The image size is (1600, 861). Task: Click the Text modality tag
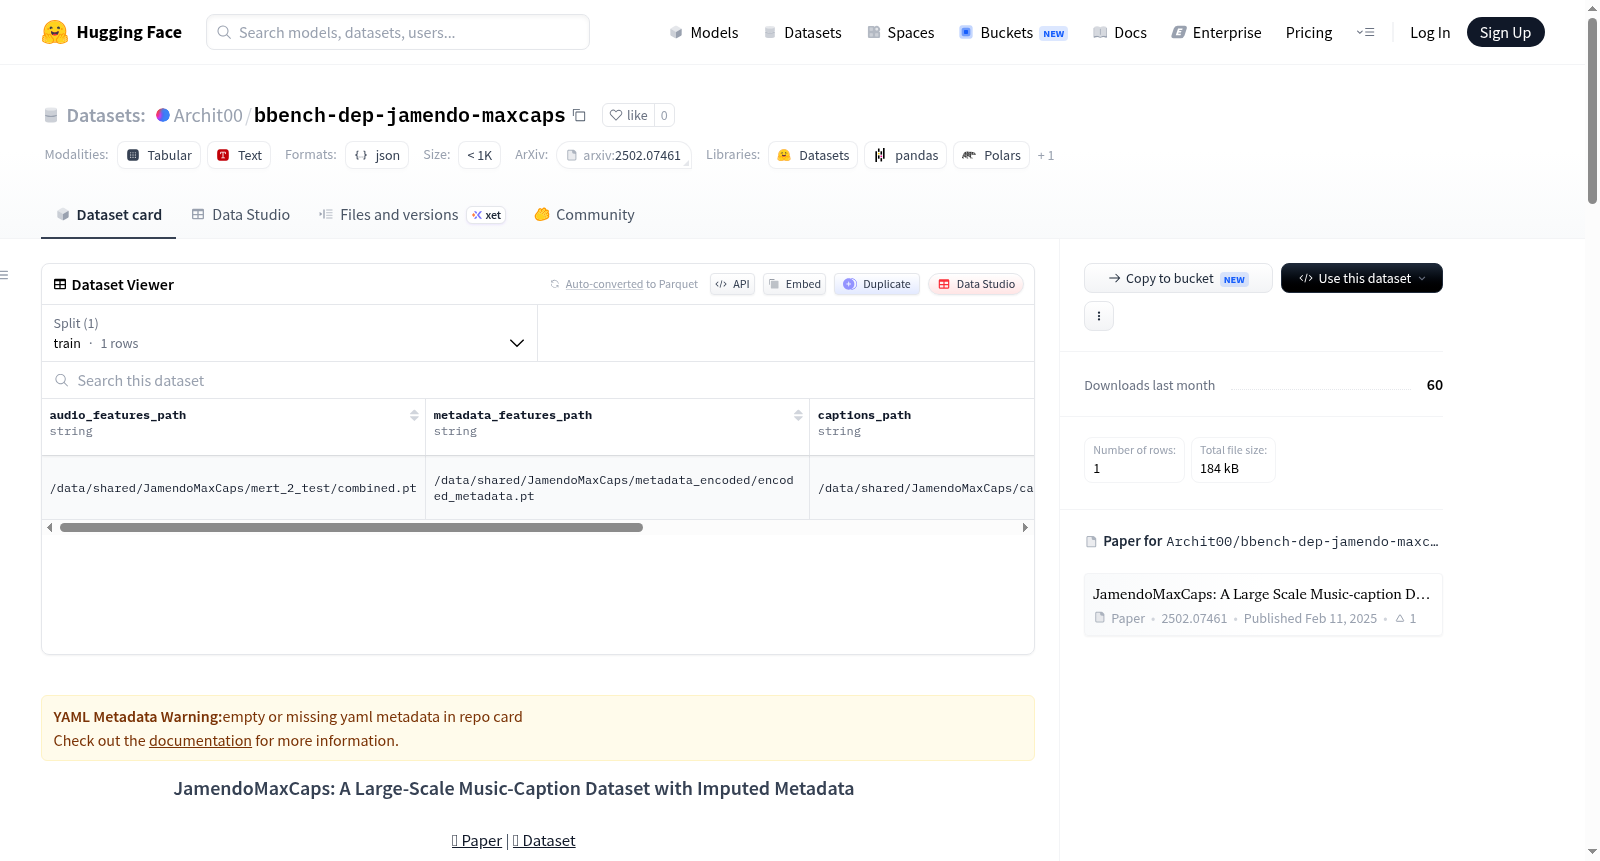(240, 155)
